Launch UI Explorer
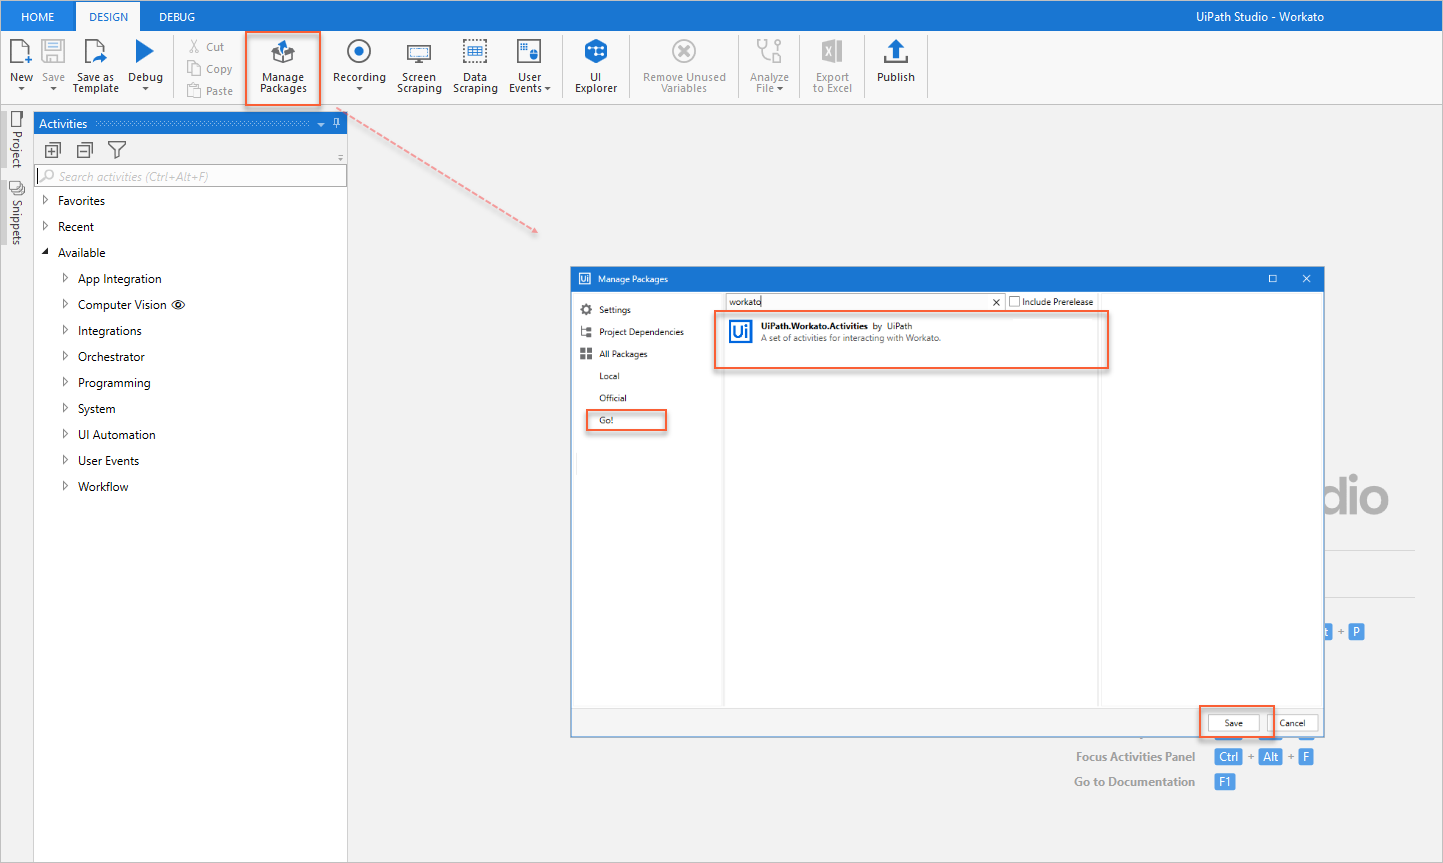The width and height of the screenshot is (1443, 863). [x=596, y=67]
